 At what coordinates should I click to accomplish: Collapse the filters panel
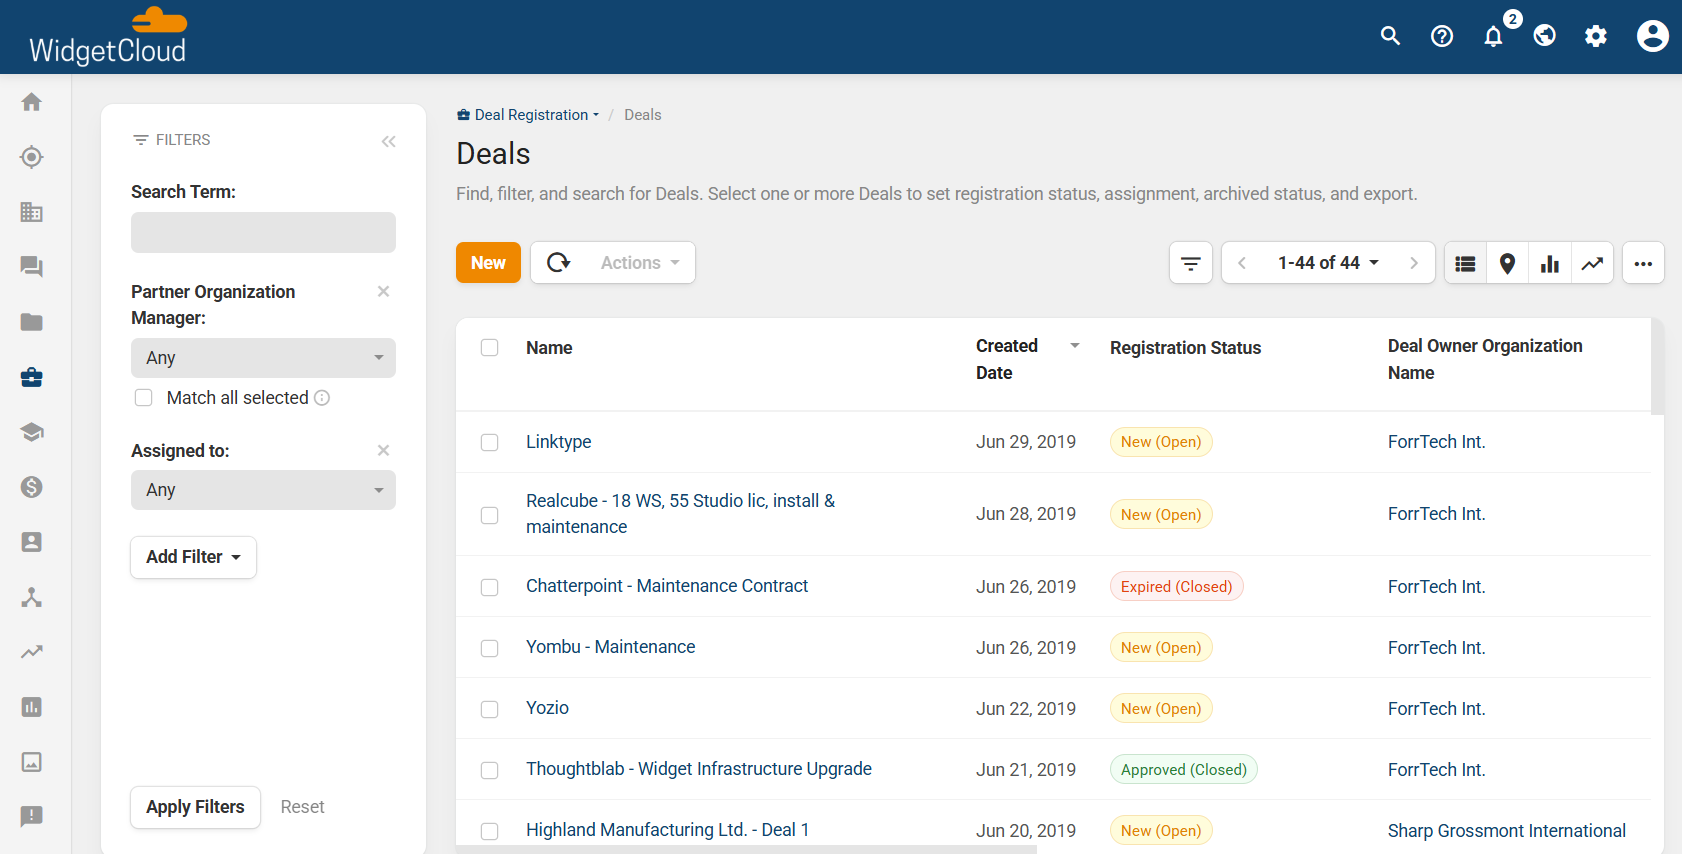coord(389,141)
